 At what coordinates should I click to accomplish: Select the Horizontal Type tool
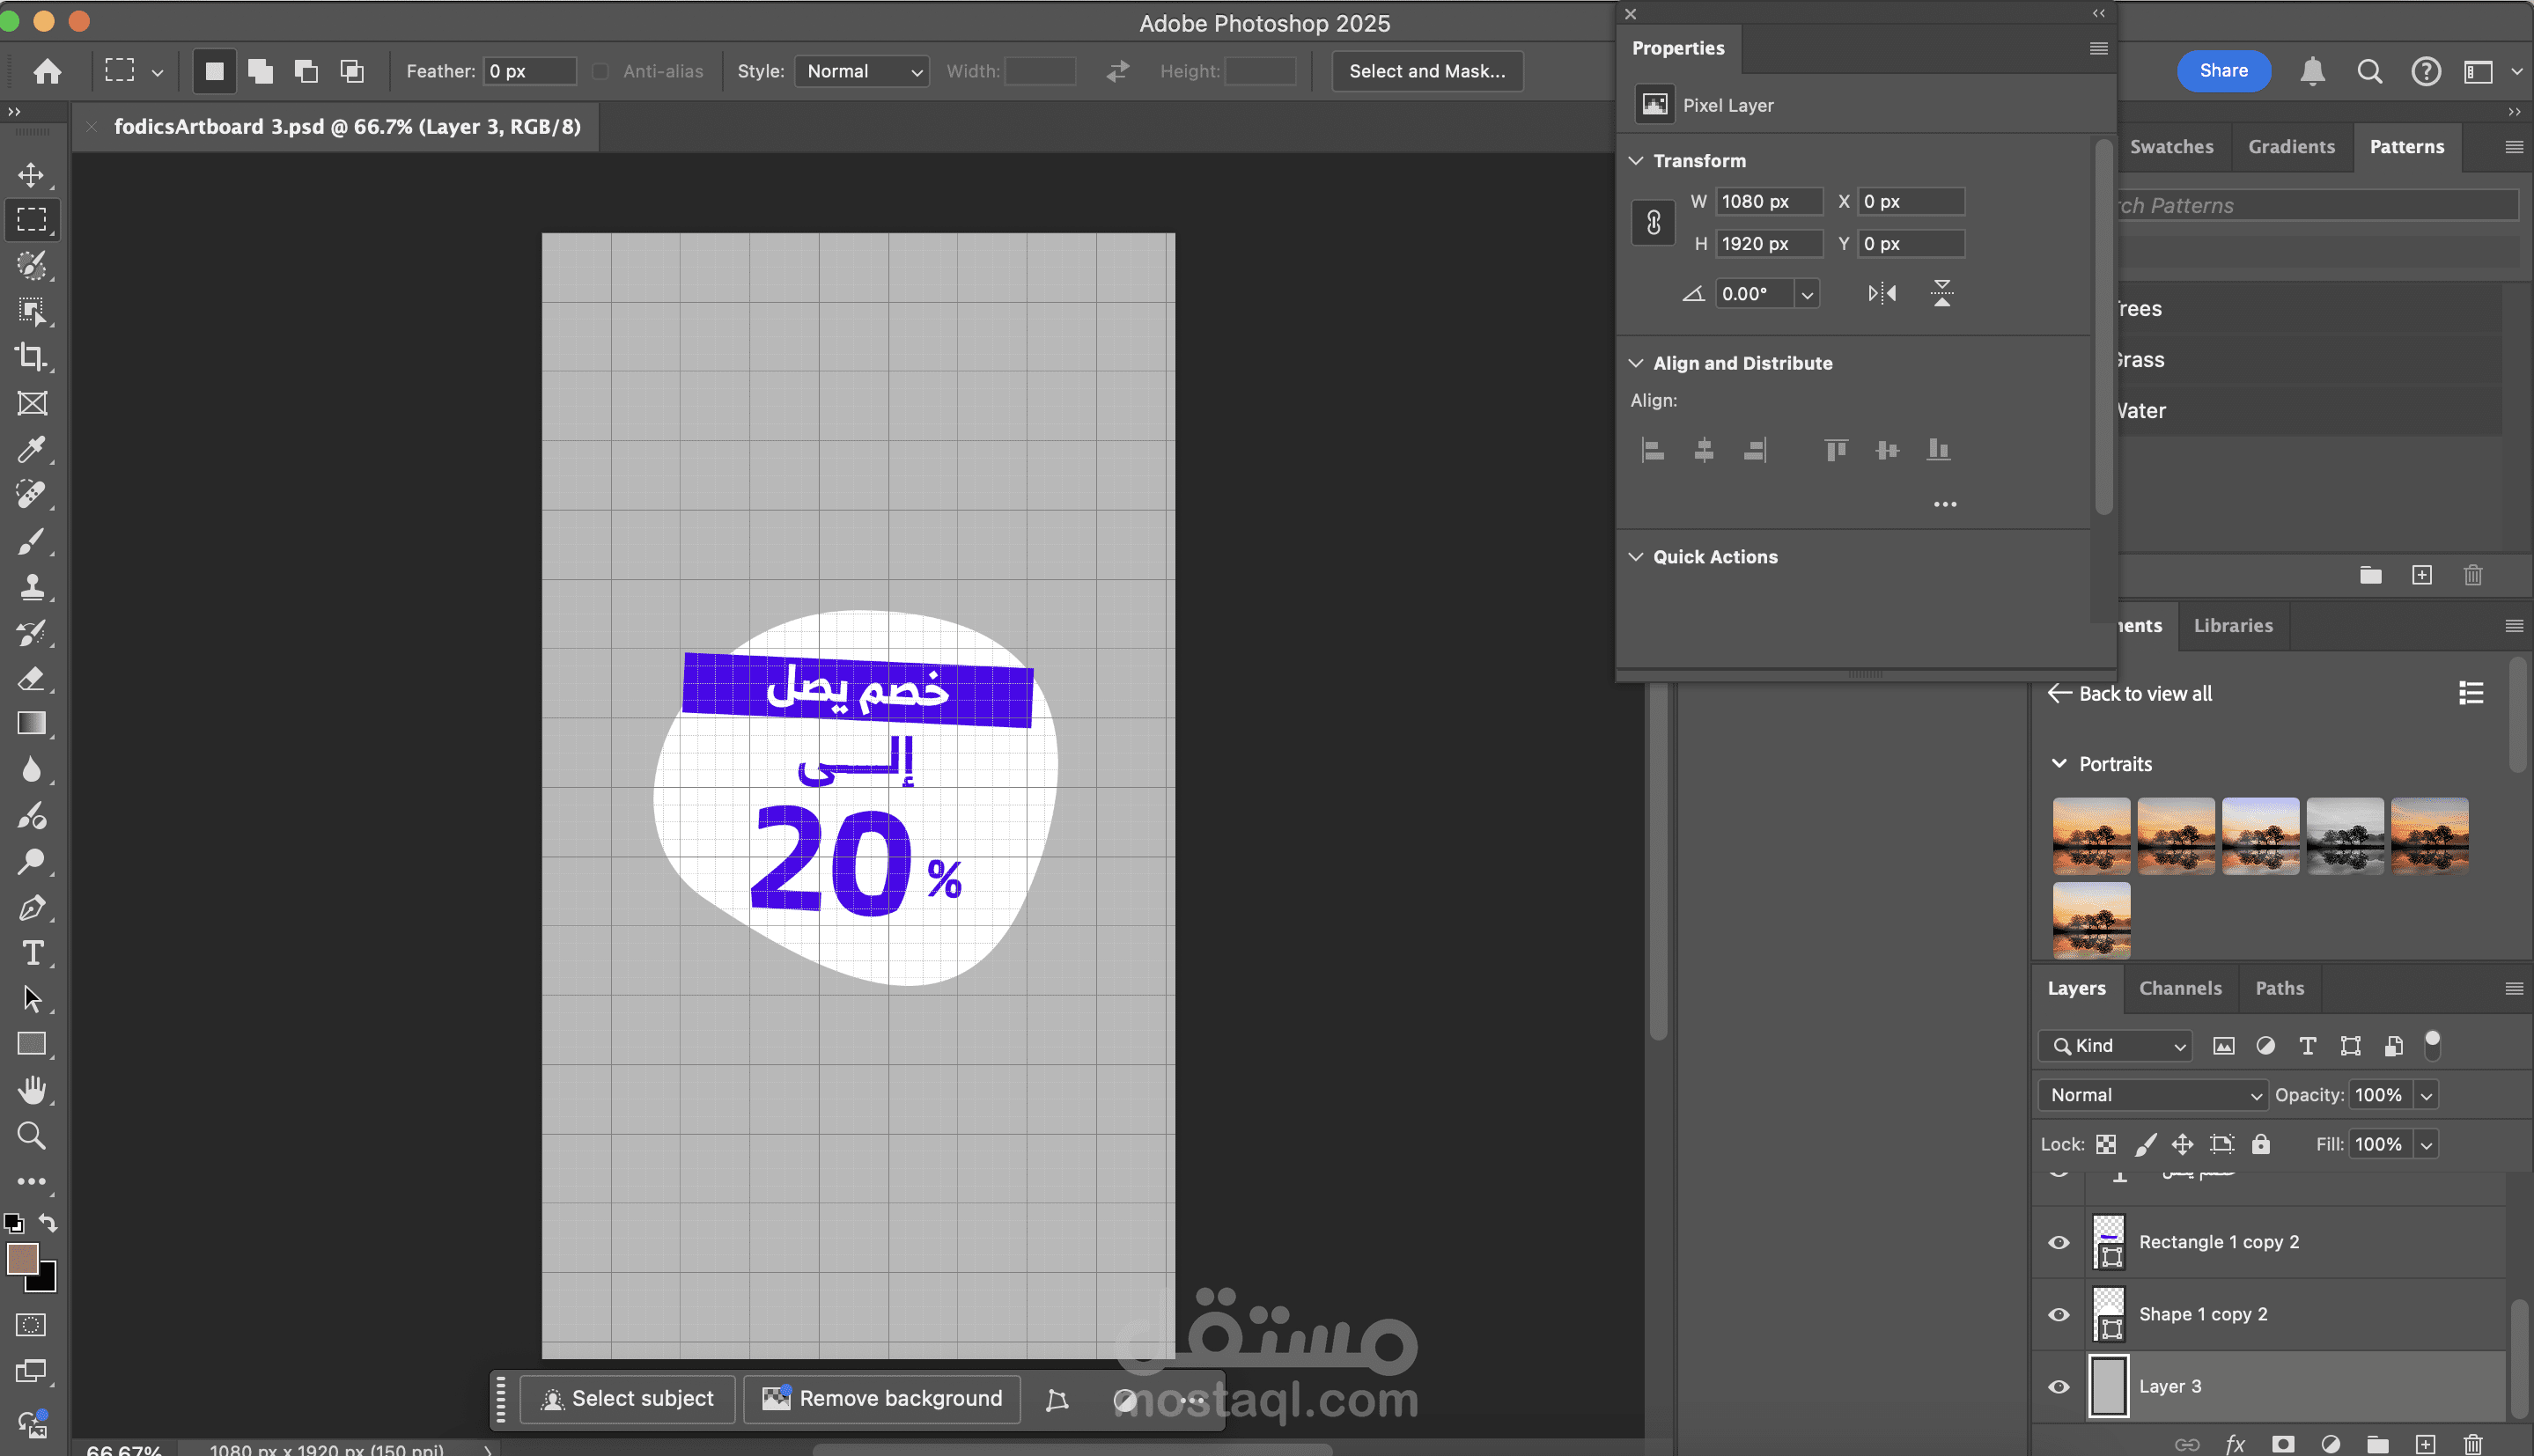(x=32, y=953)
